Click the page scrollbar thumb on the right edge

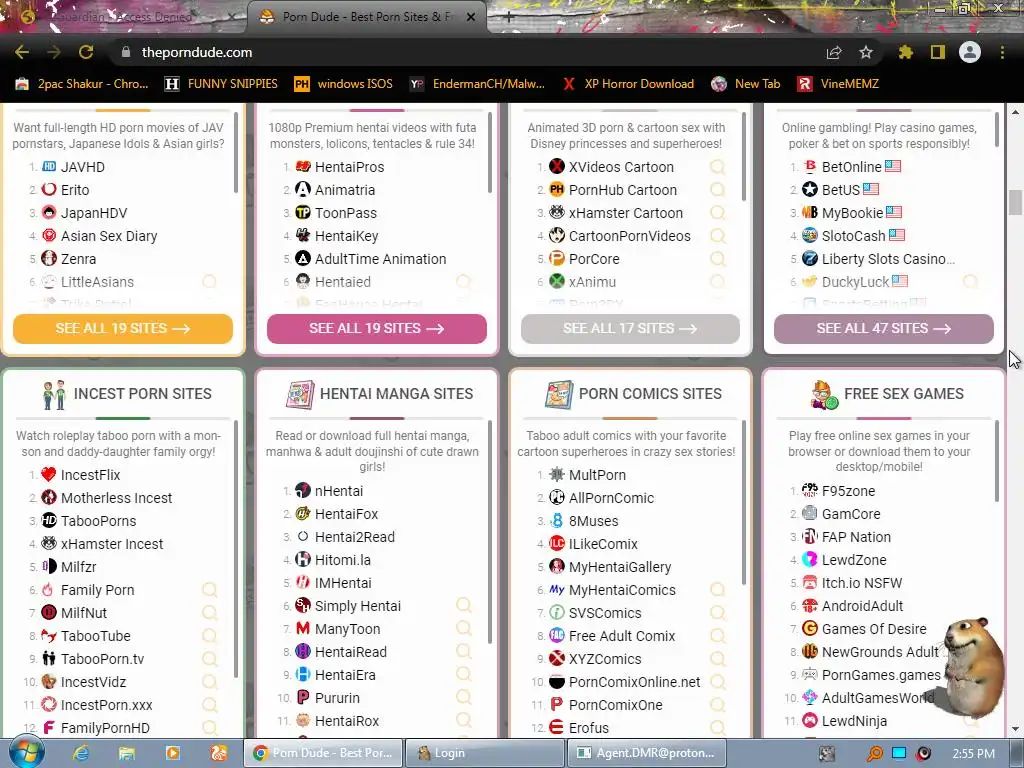(x=1015, y=202)
